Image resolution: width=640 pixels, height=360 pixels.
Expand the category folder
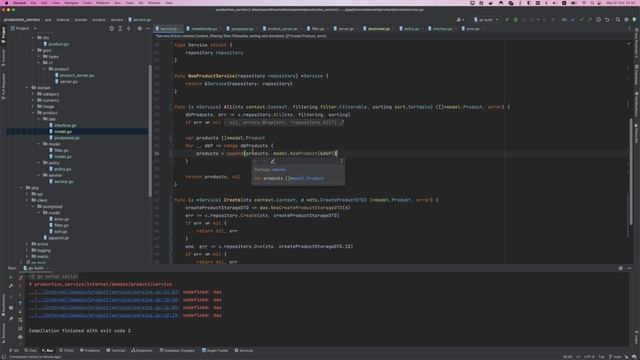[x=33, y=94]
